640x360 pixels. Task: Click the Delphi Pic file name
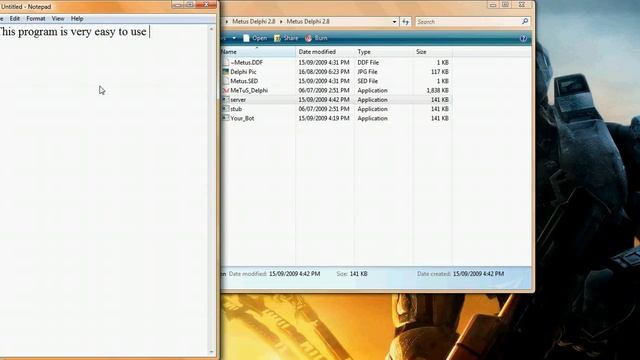point(243,72)
